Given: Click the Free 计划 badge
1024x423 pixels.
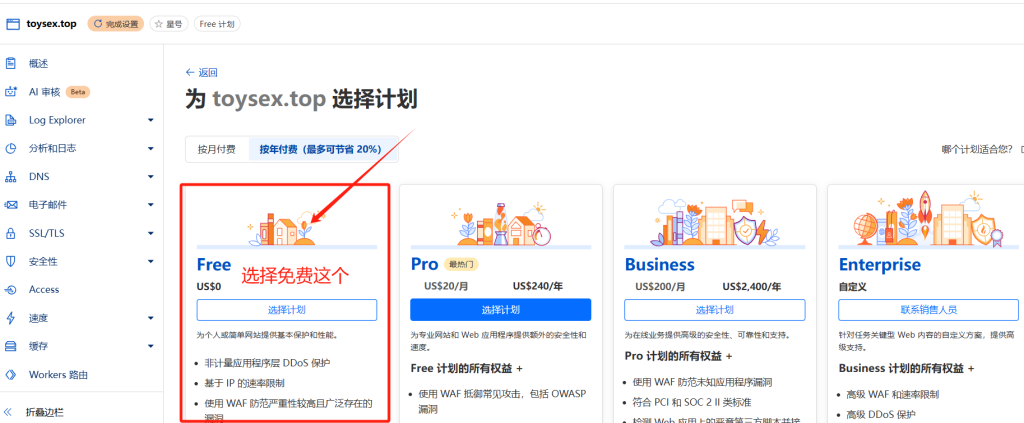Looking at the screenshot, I should [217, 24].
